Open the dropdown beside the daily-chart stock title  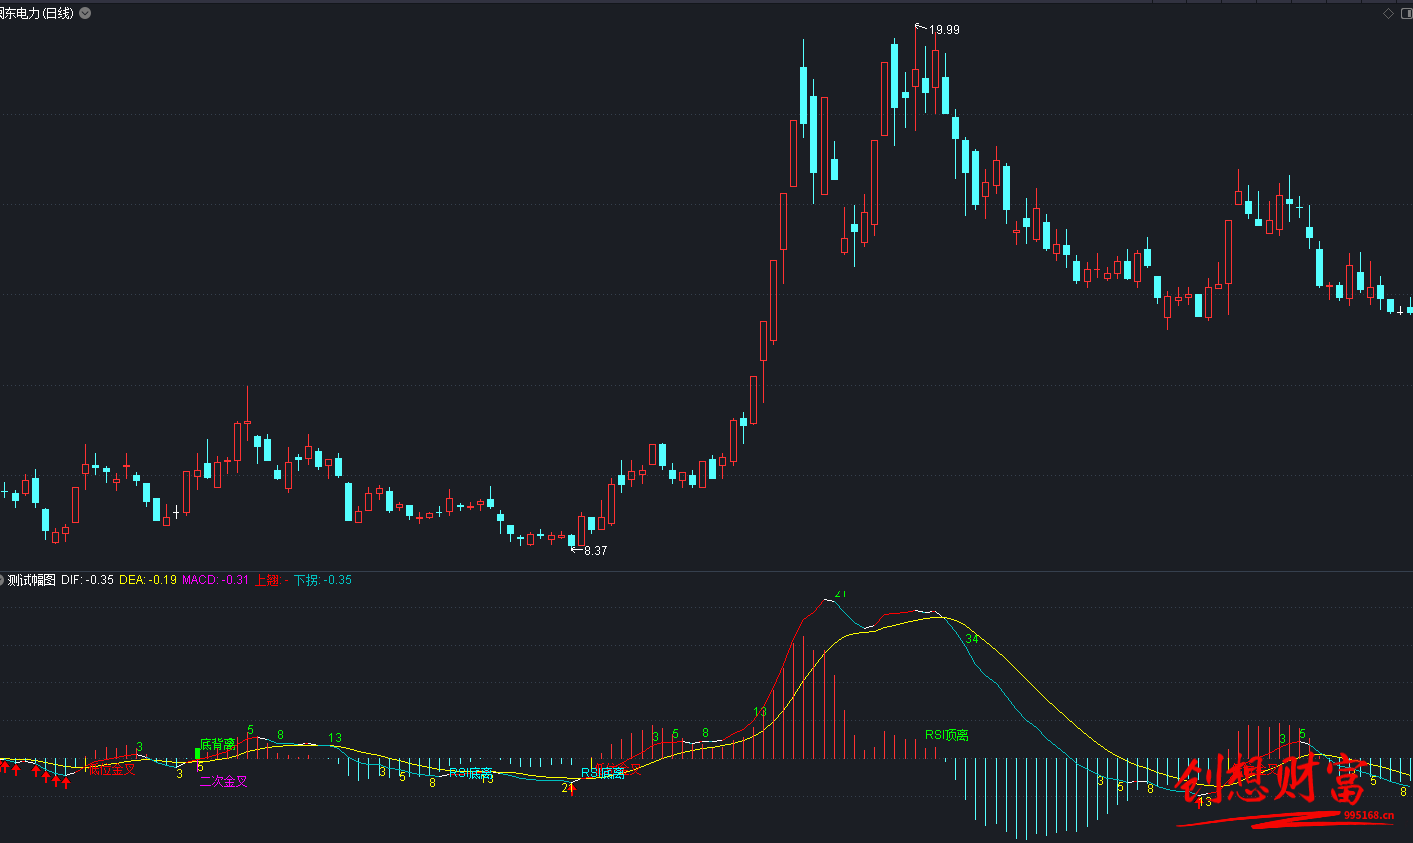pos(85,13)
